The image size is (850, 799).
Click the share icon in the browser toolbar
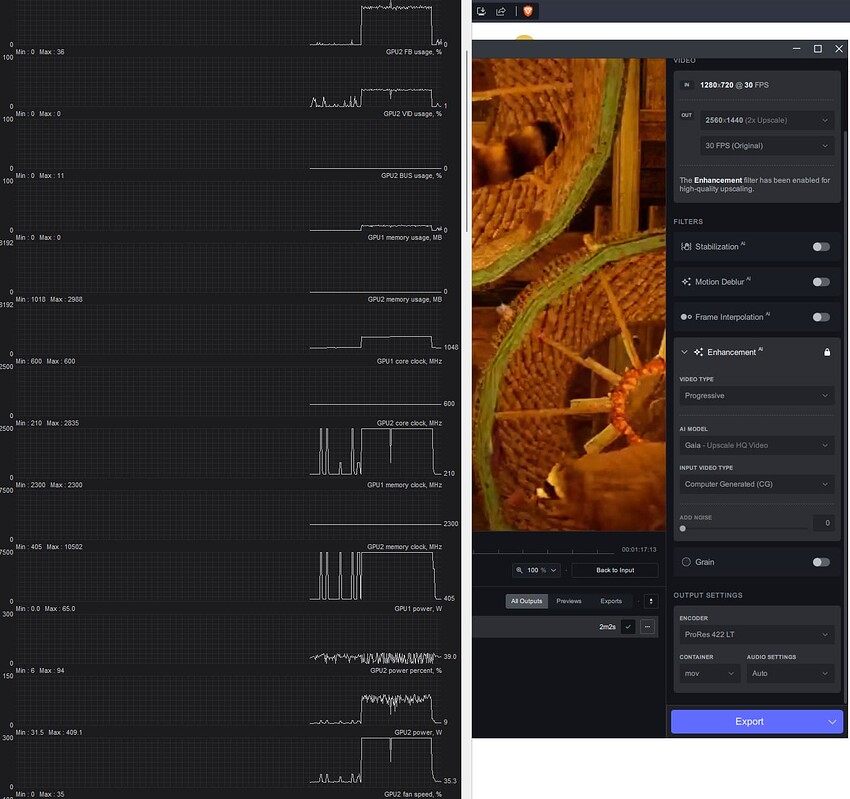pyautogui.click(x=499, y=12)
